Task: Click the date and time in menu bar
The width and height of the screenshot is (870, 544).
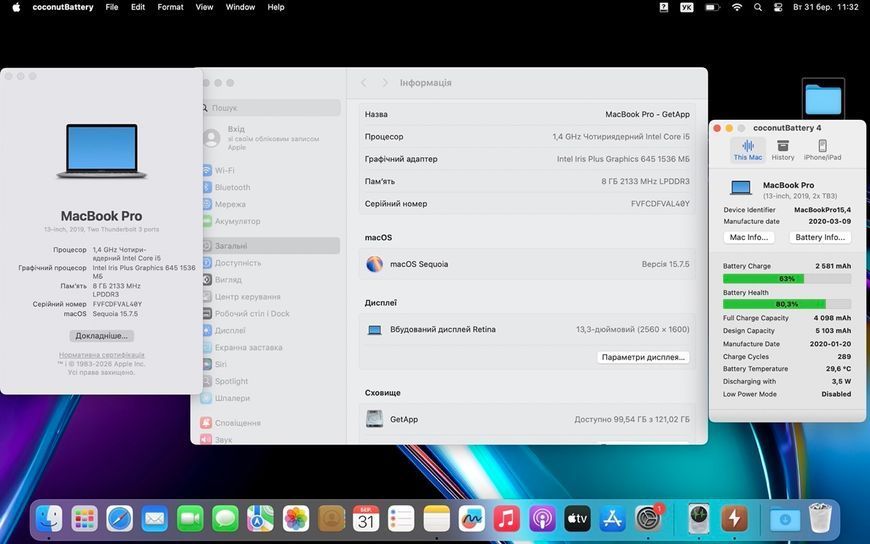Action: pyautogui.click(x=826, y=7)
